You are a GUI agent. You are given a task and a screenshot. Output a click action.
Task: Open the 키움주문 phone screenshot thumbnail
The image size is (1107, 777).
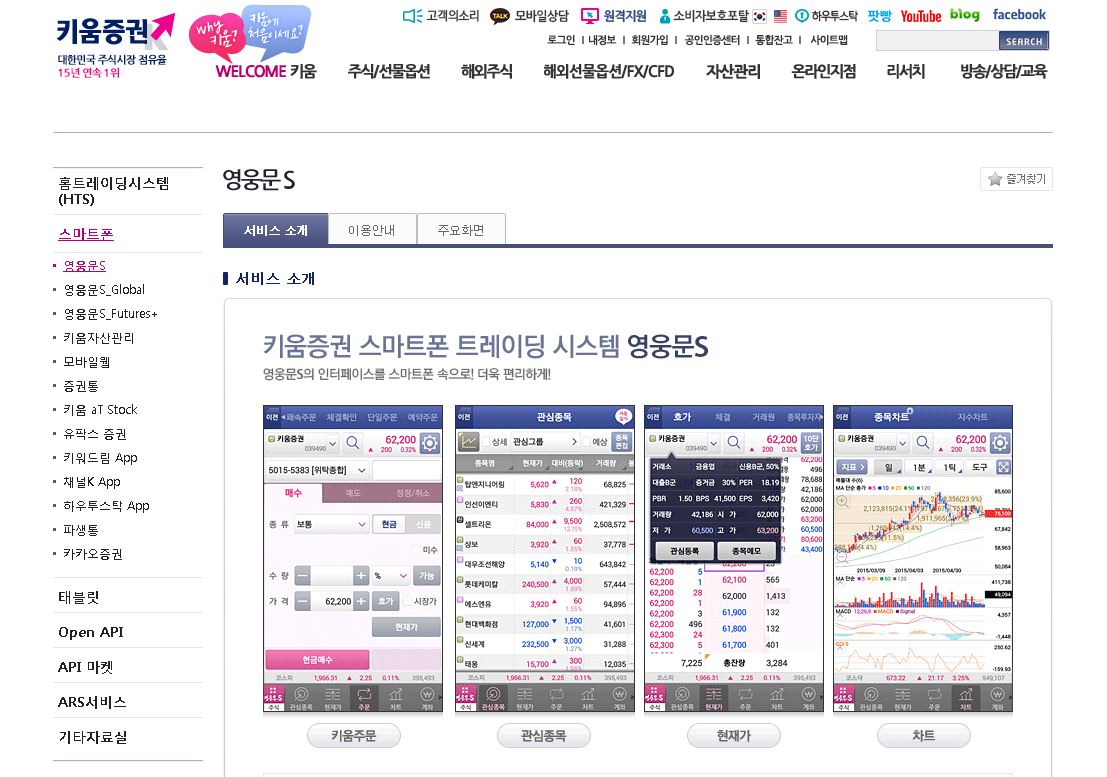pos(353,559)
